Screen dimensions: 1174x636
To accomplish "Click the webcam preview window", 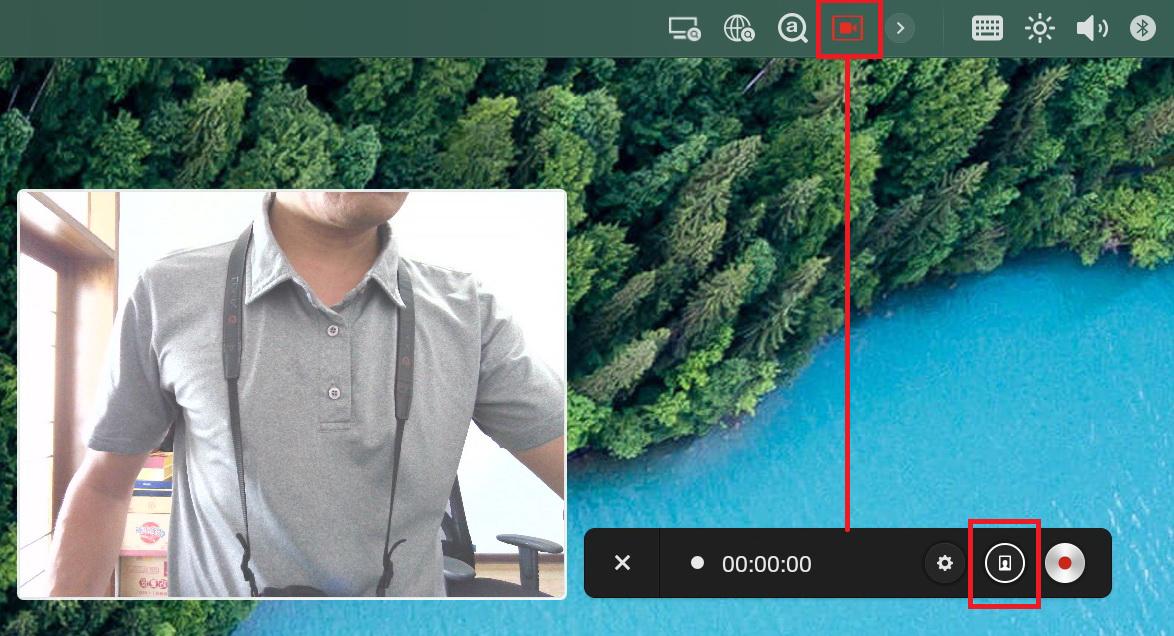I will 292,396.
